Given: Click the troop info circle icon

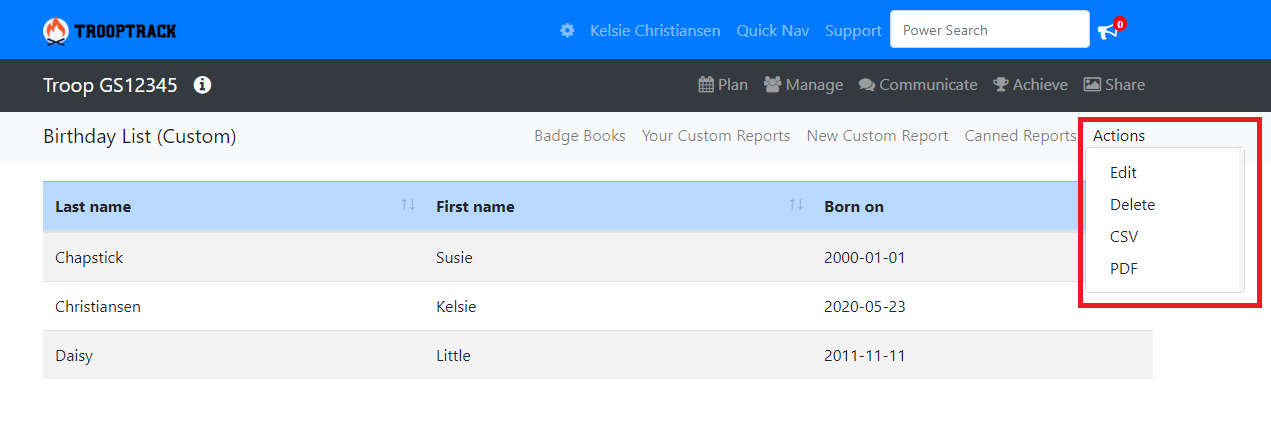Looking at the screenshot, I should coord(202,85).
